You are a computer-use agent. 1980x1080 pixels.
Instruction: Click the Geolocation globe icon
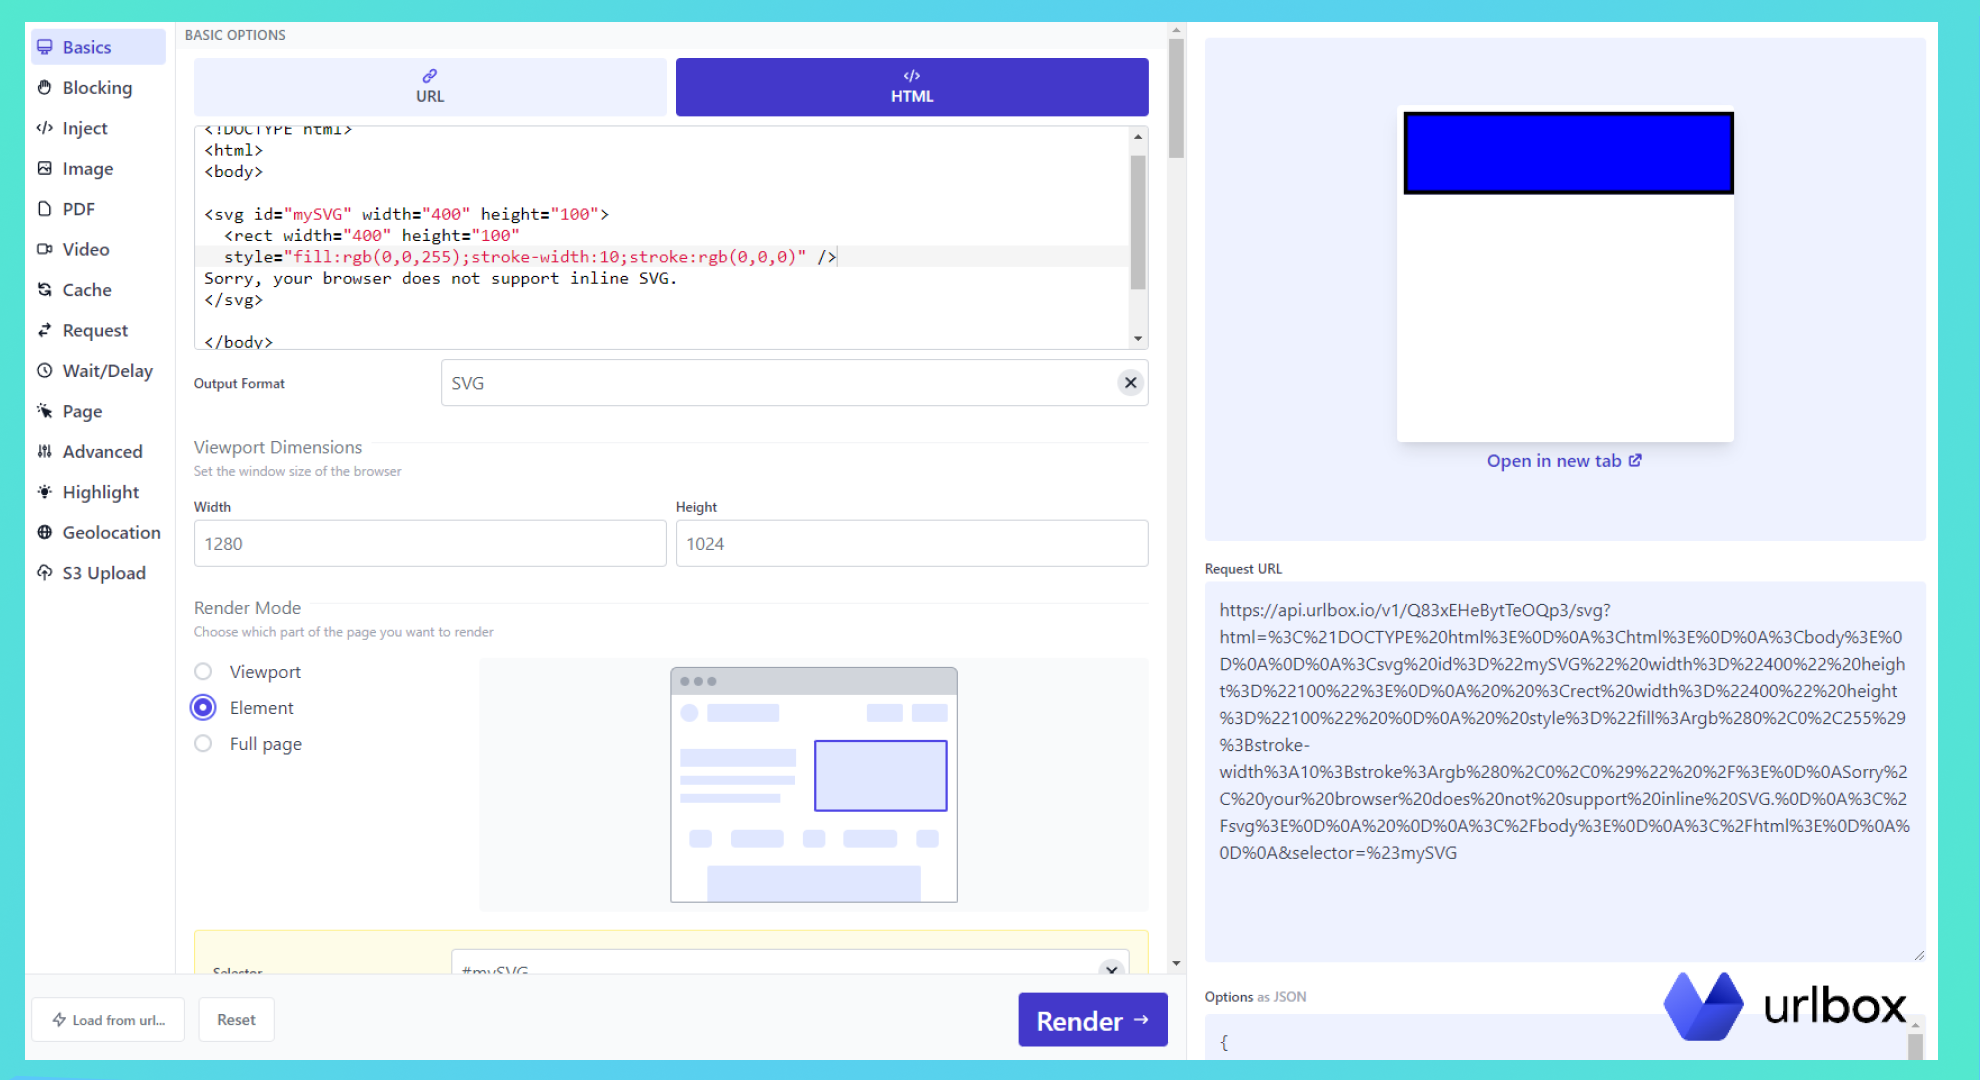pyautogui.click(x=45, y=533)
